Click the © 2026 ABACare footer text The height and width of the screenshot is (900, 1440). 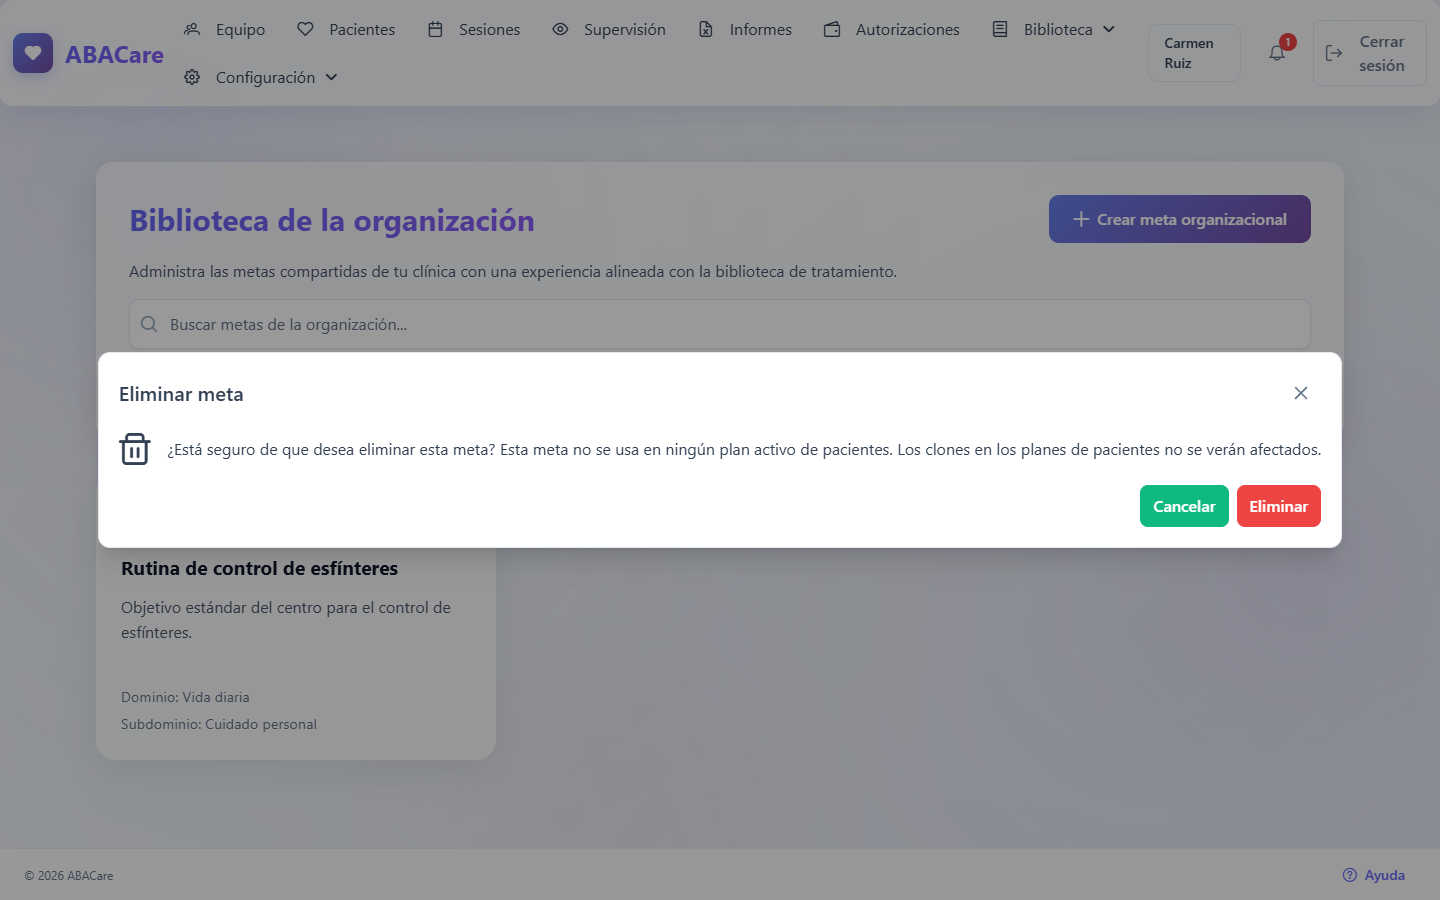pyautogui.click(x=69, y=876)
